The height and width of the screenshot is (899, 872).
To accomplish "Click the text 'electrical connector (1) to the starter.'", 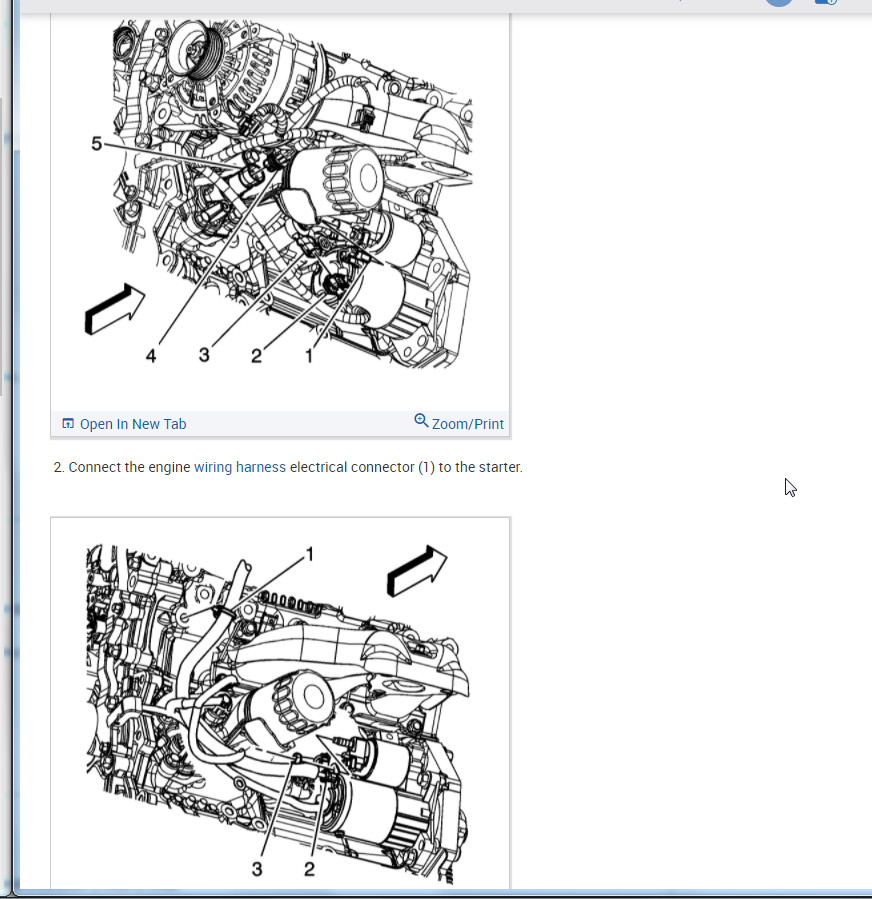I will point(406,467).
